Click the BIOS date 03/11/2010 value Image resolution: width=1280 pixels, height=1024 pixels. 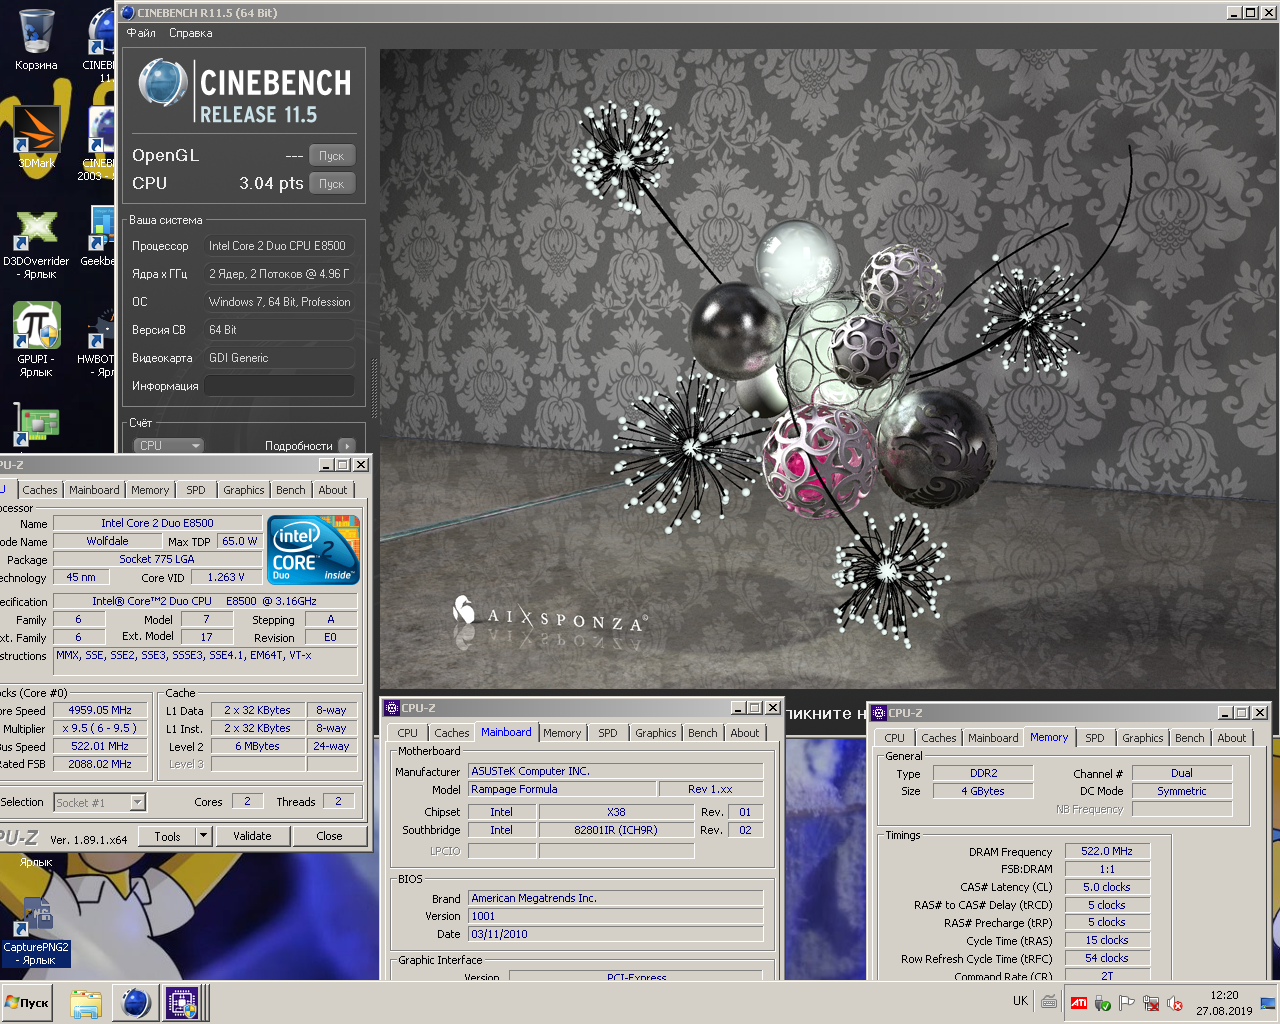tap(615, 934)
